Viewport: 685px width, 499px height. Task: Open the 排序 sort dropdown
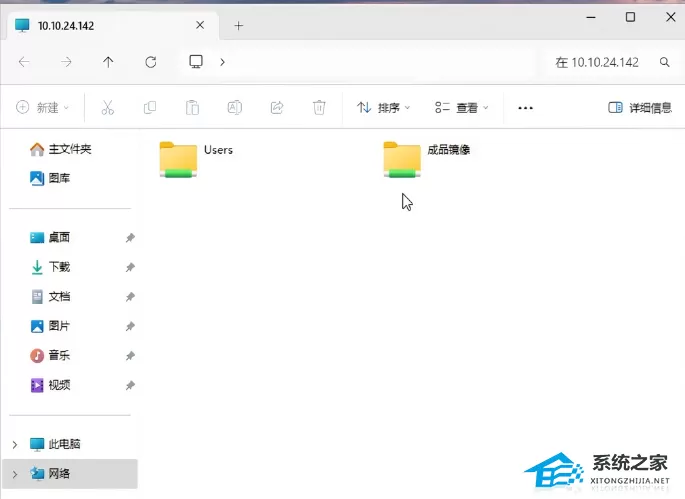pyautogui.click(x=383, y=107)
